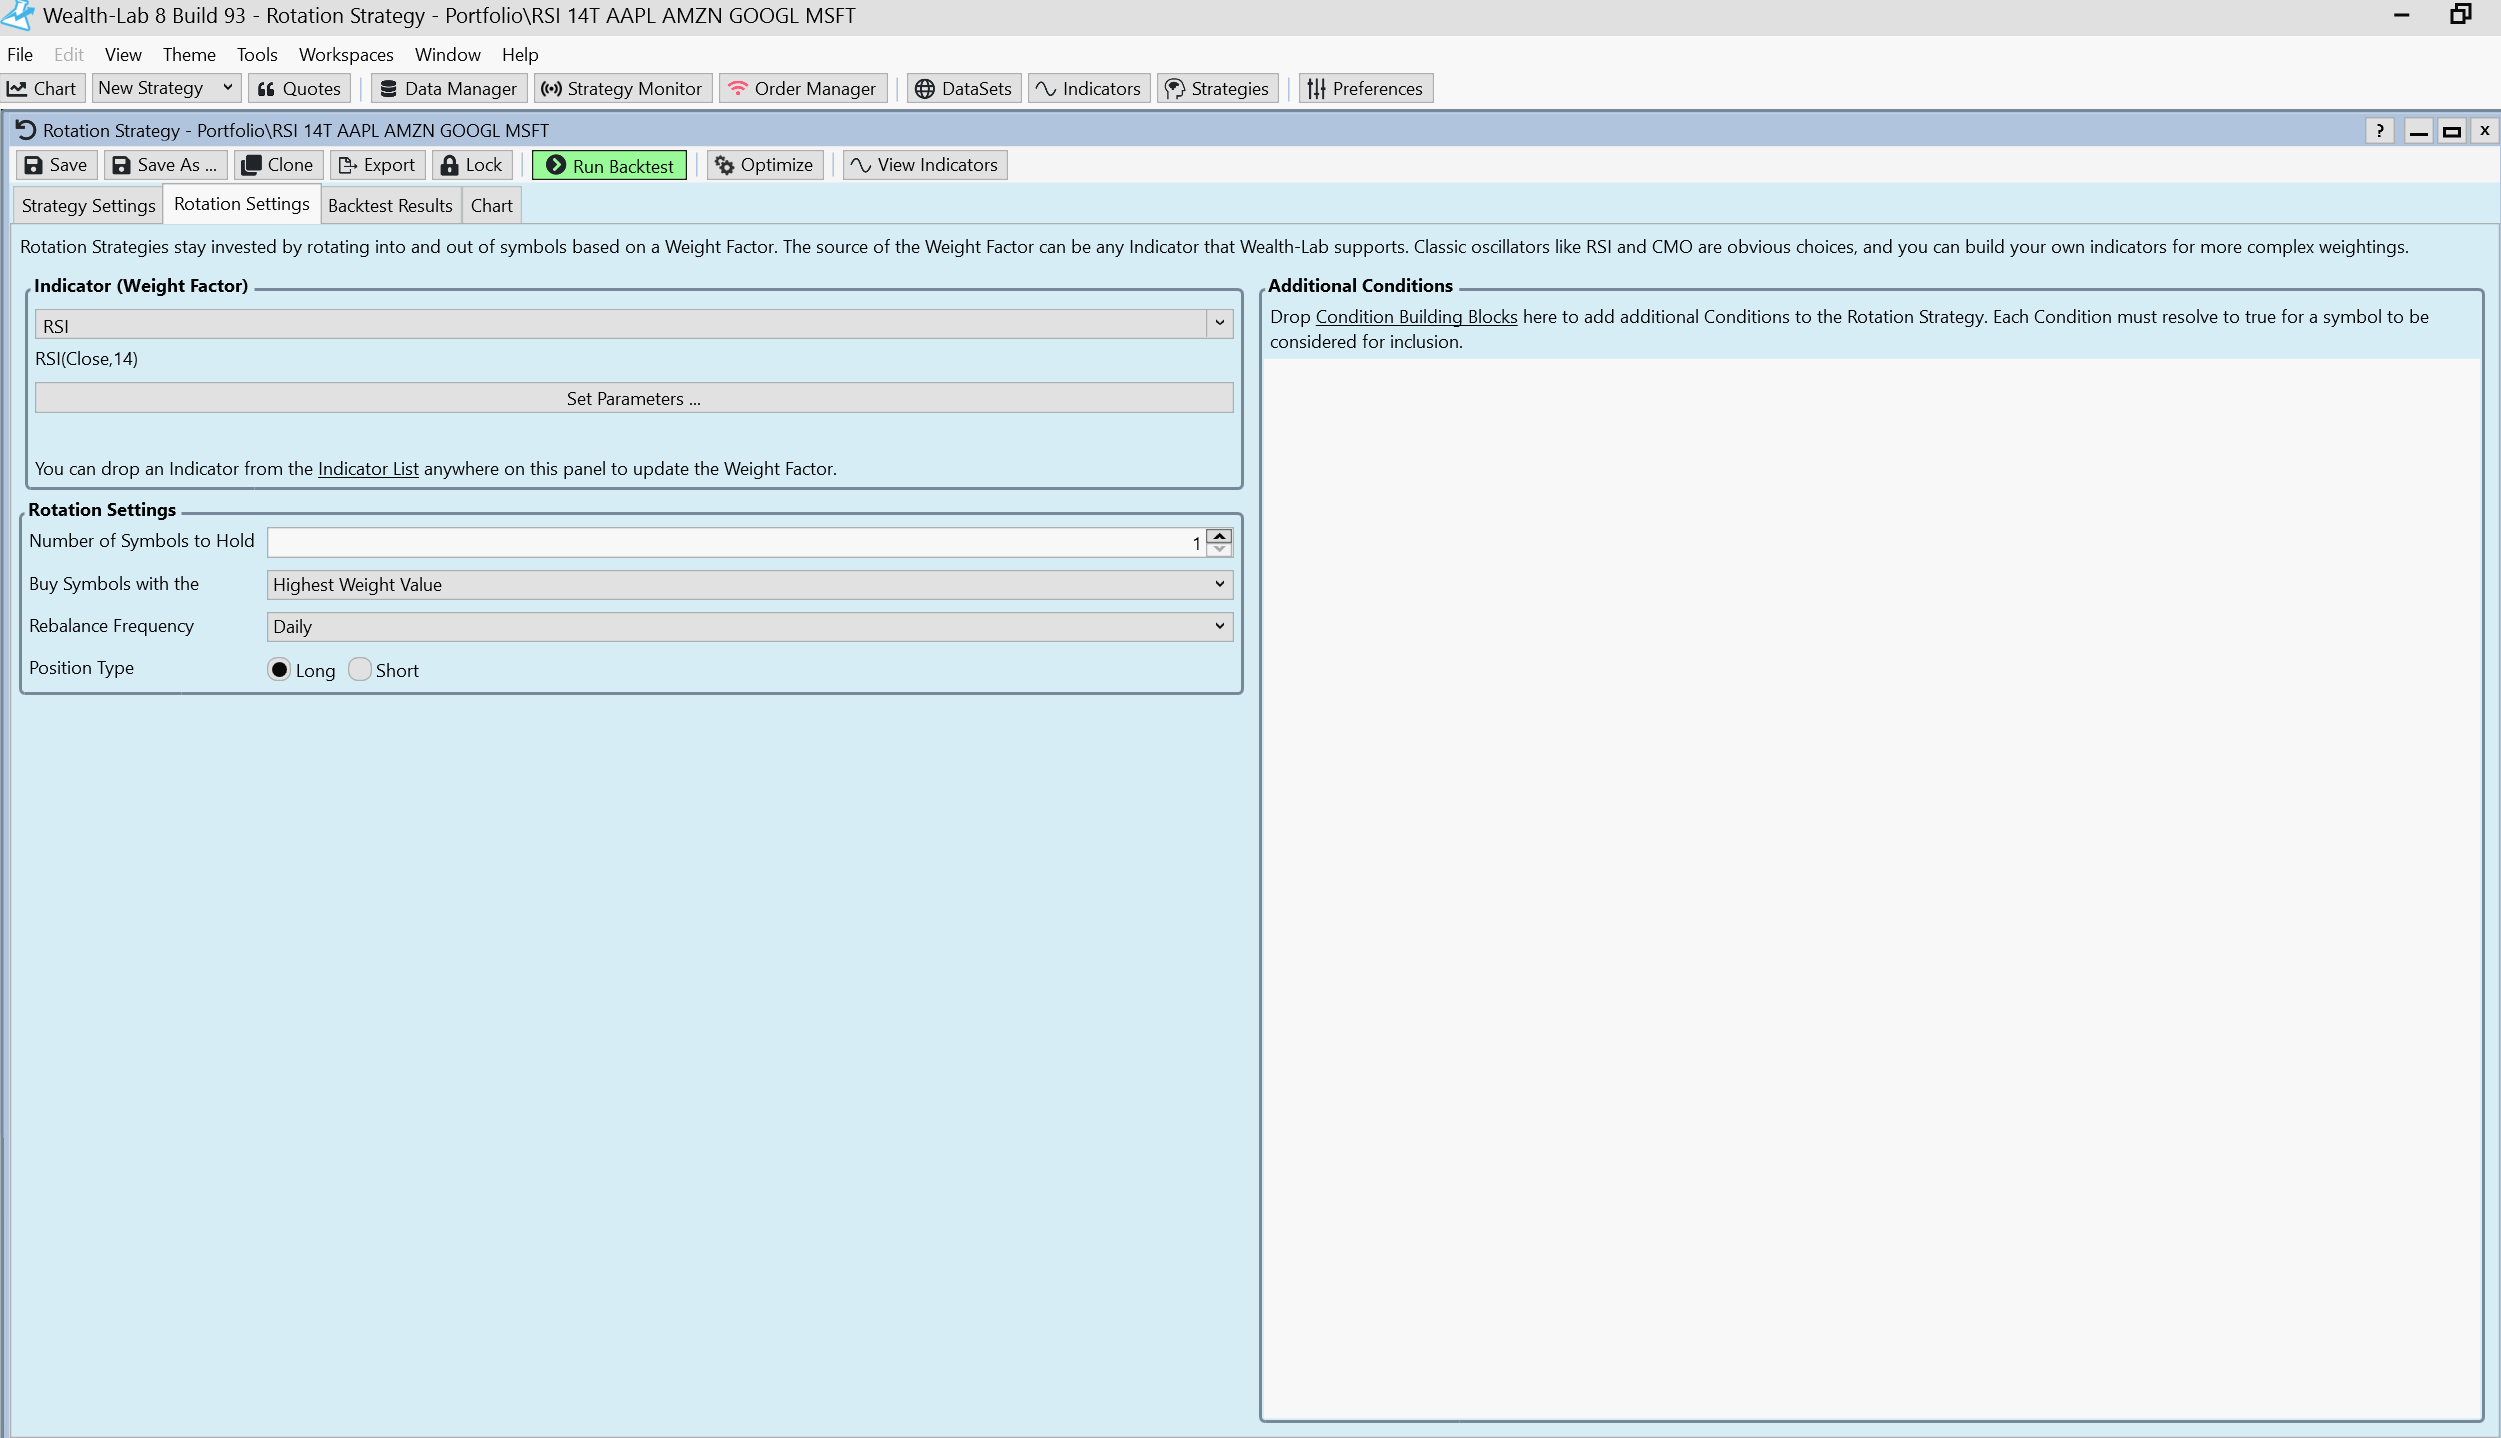The image size is (2501, 1438).
Task: Follow the Condition Building Blocks link
Action: pos(1416,317)
